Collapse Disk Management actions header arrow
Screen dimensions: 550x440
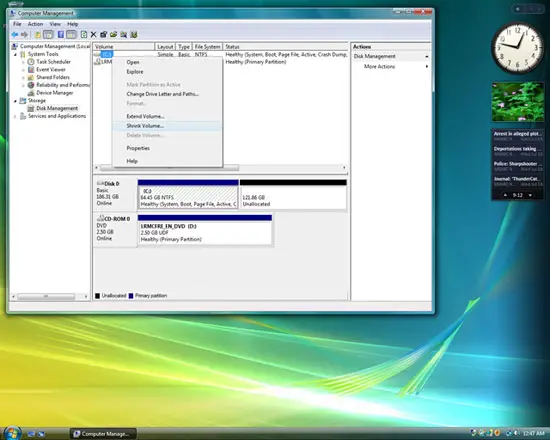coord(427,56)
